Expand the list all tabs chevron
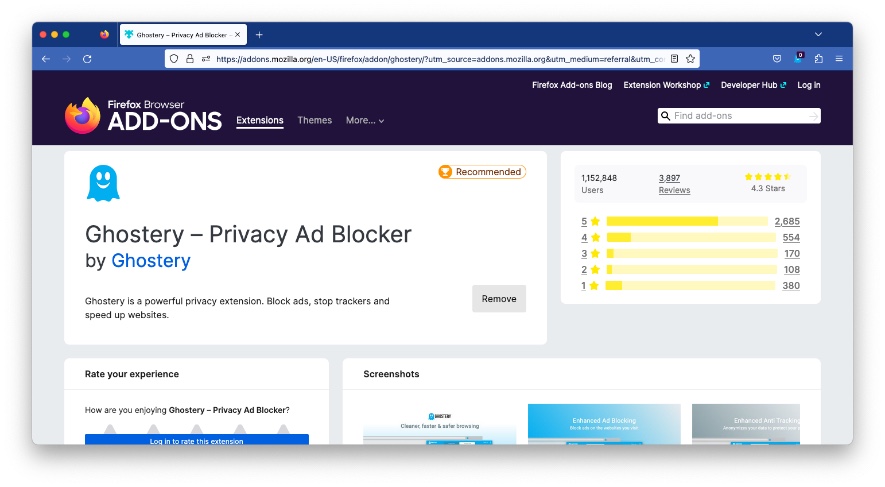The image size is (885, 487). pyautogui.click(x=818, y=34)
